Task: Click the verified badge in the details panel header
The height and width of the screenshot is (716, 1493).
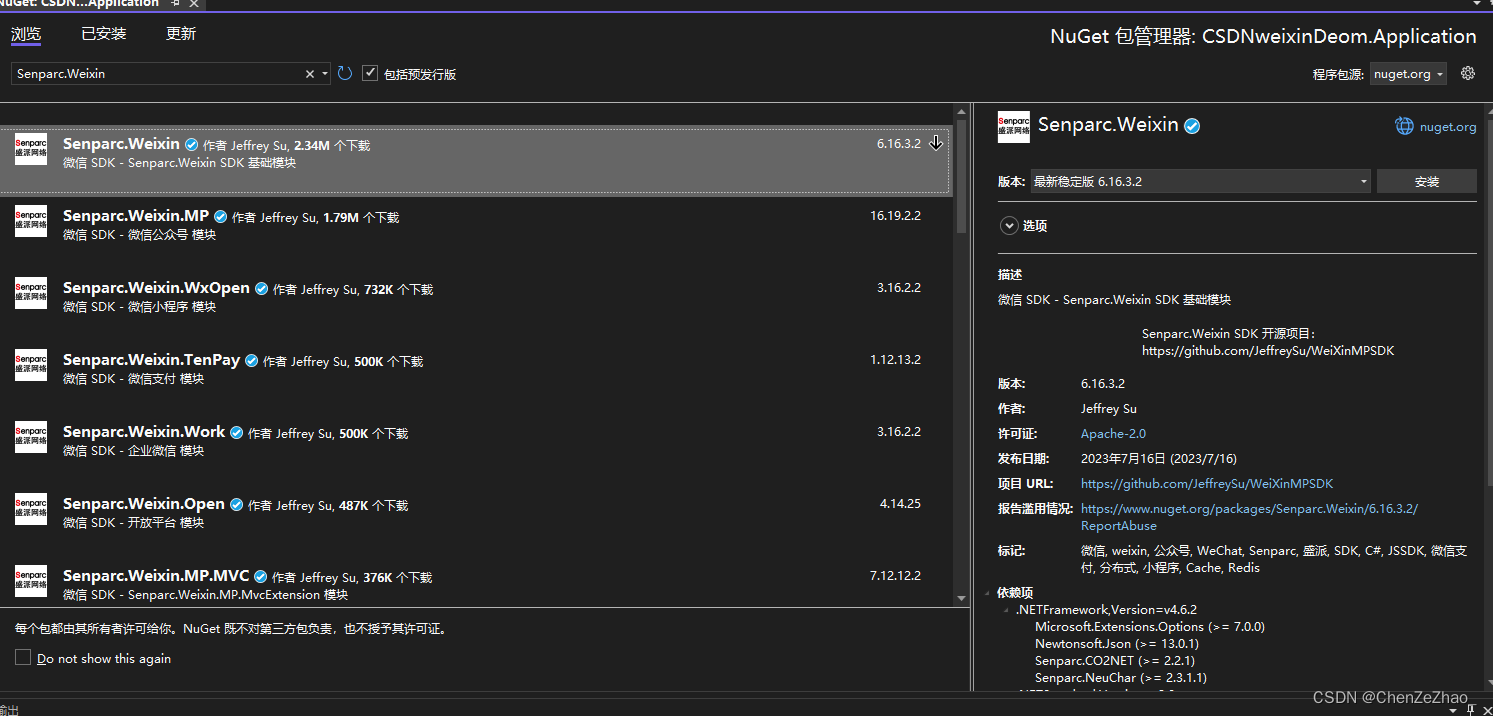Action: 1192,126
